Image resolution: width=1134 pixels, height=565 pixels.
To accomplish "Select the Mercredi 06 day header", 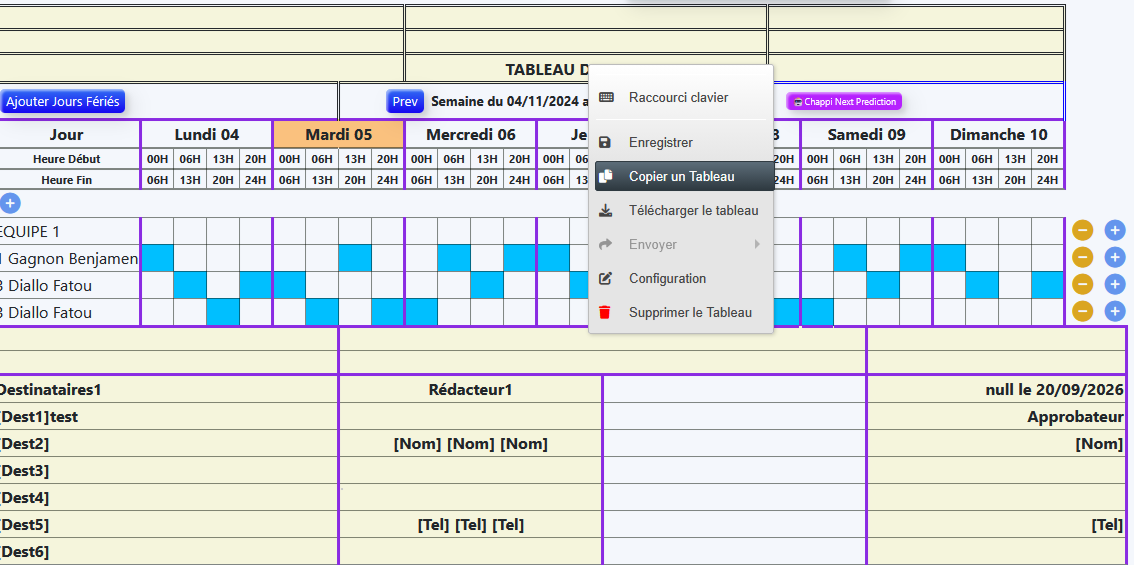I will [471, 135].
